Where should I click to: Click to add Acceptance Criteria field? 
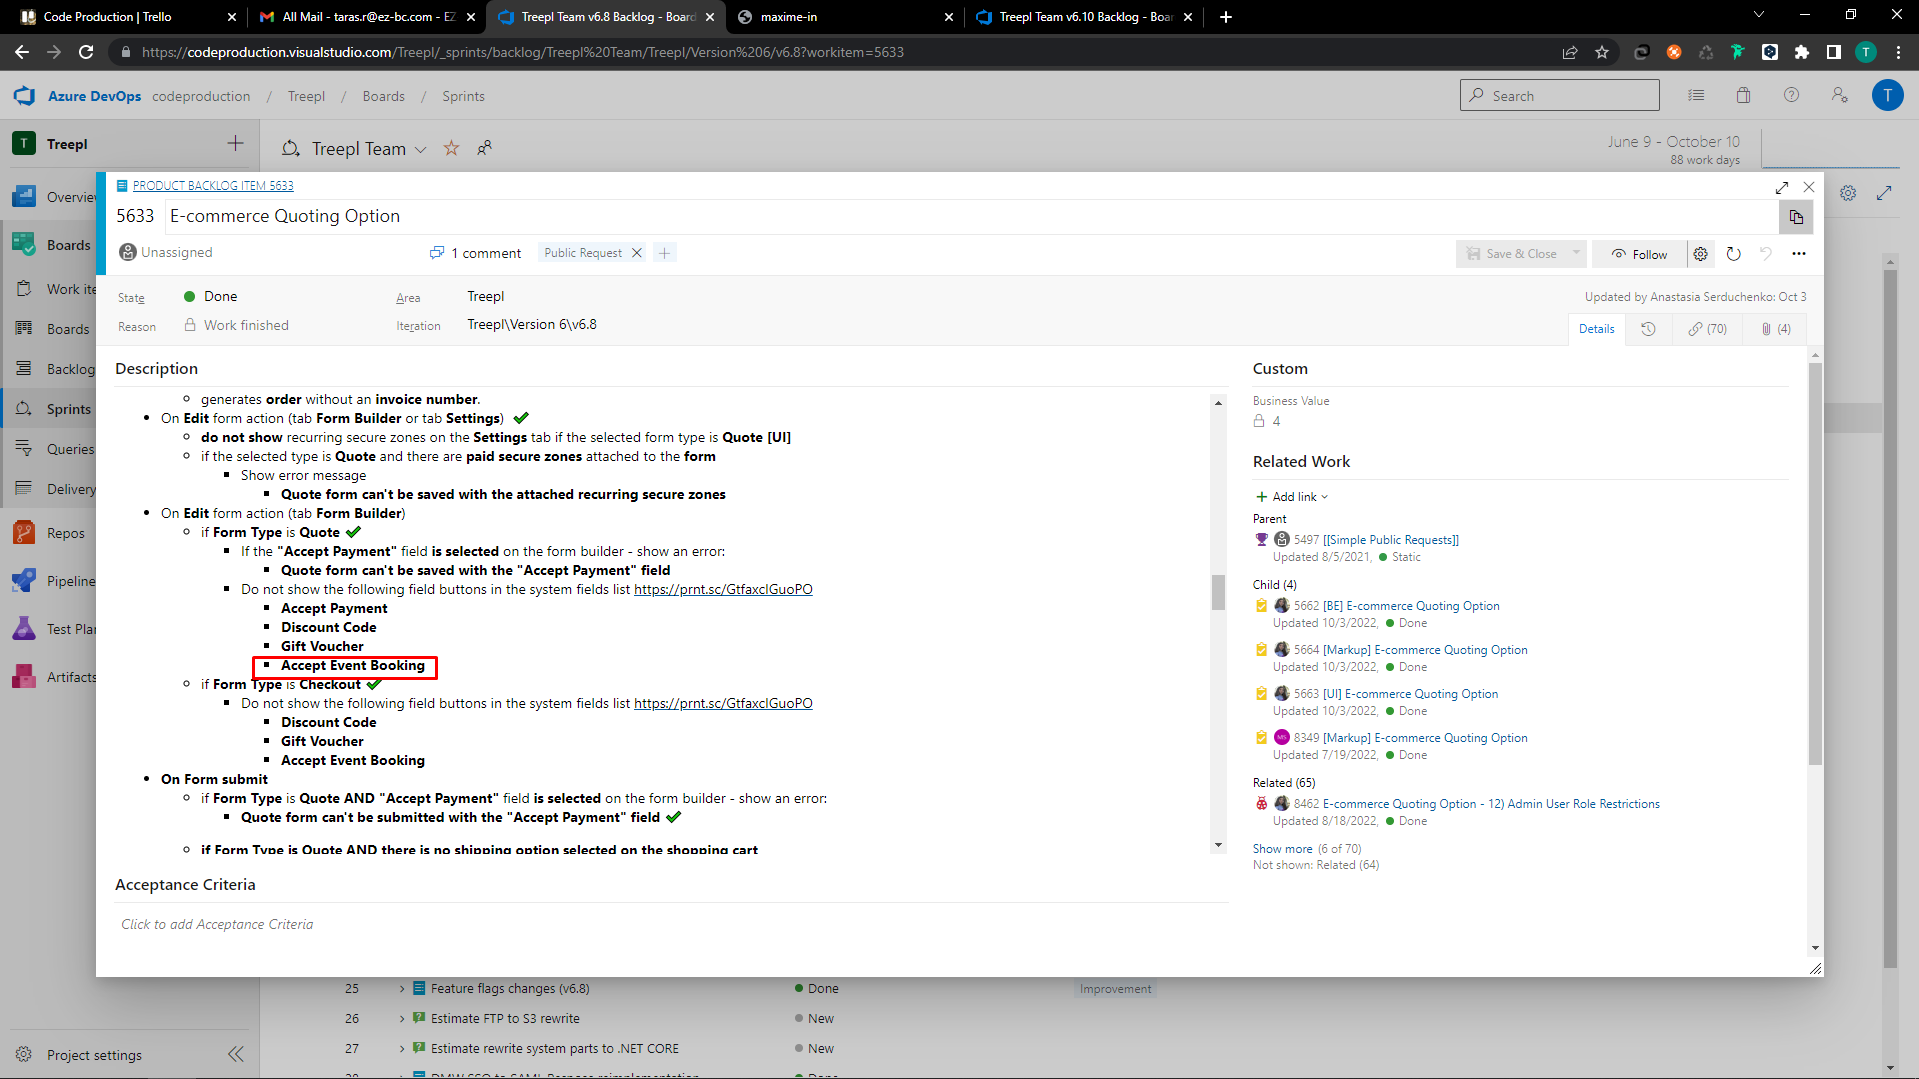[x=670, y=925]
